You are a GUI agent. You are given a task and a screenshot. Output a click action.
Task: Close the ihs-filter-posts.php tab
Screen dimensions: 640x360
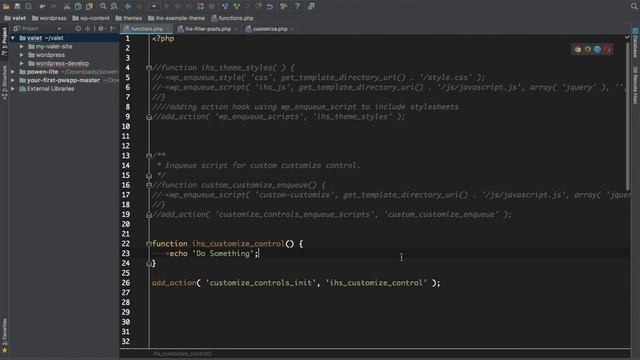236,29
